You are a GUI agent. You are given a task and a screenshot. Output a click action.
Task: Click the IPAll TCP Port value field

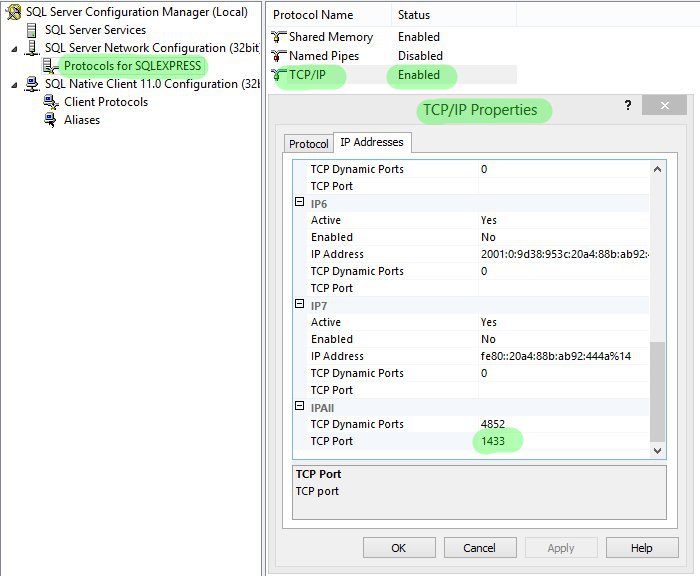560,441
